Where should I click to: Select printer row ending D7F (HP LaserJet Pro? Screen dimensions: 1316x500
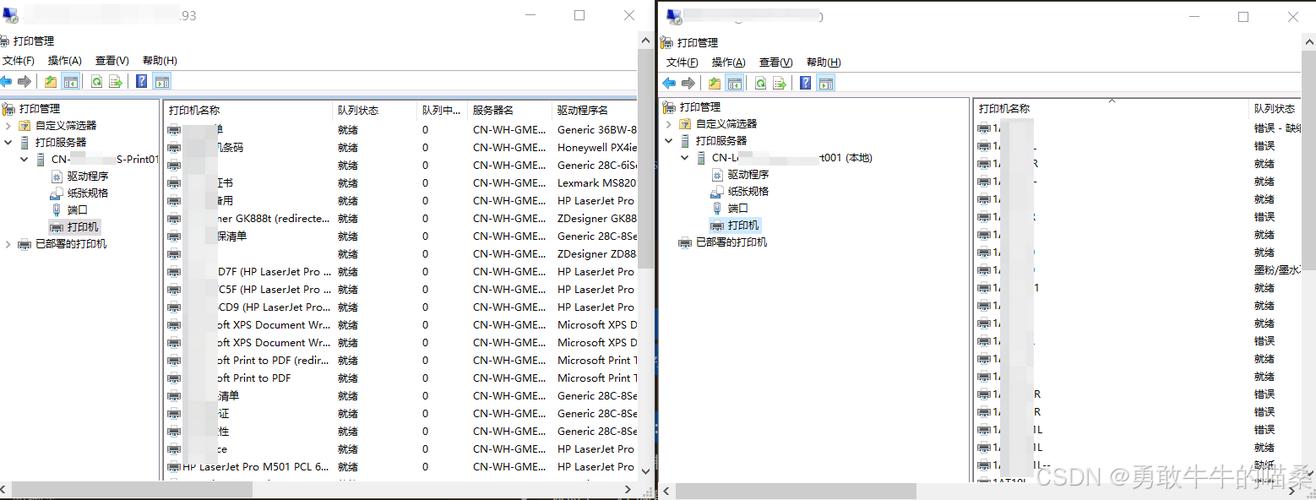pyautogui.click(x=400, y=272)
